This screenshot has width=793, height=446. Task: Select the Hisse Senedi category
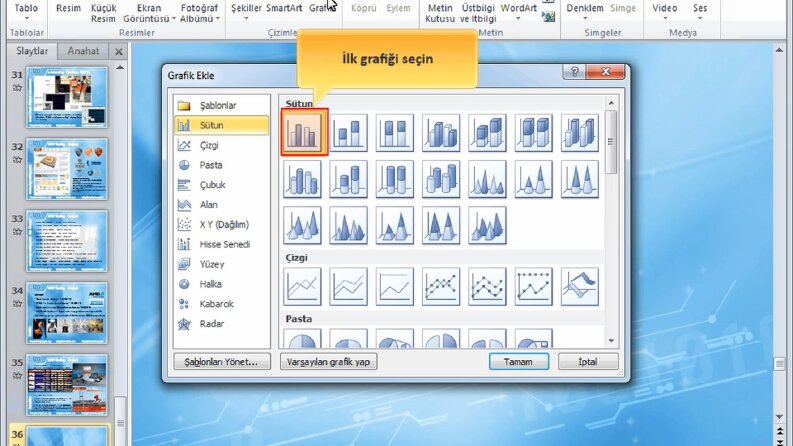(222, 244)
